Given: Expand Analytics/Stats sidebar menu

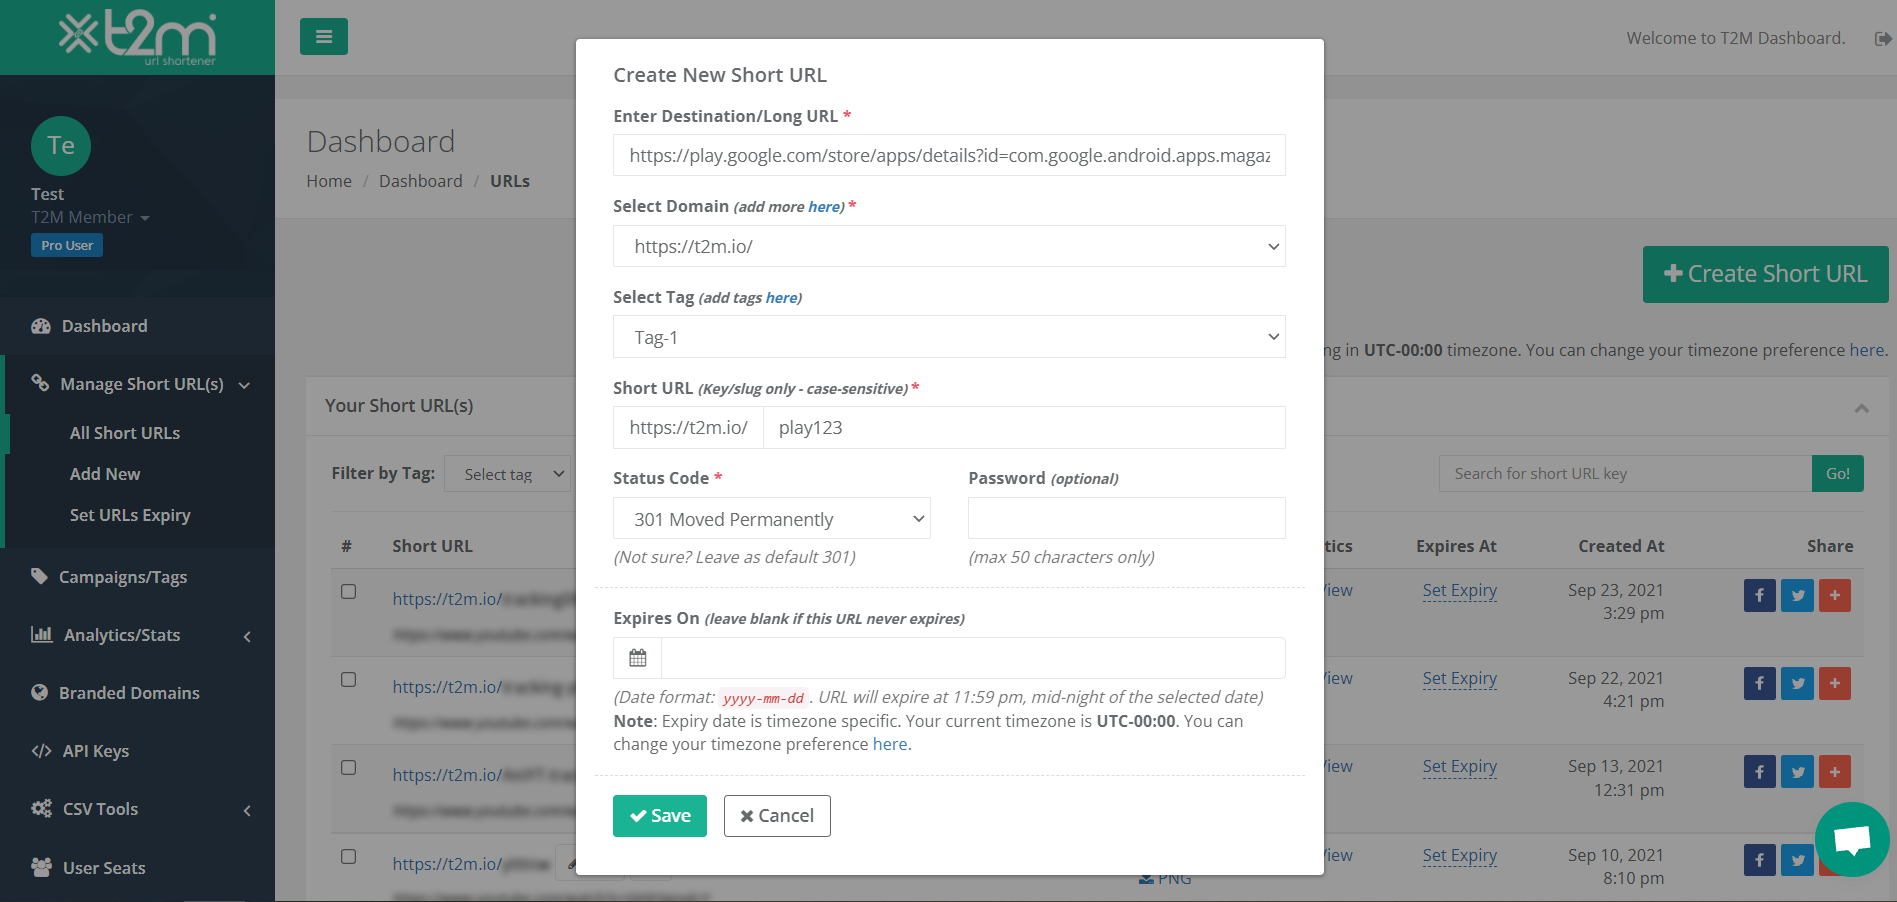Looking at the screenshot, I should click(140, 635).
